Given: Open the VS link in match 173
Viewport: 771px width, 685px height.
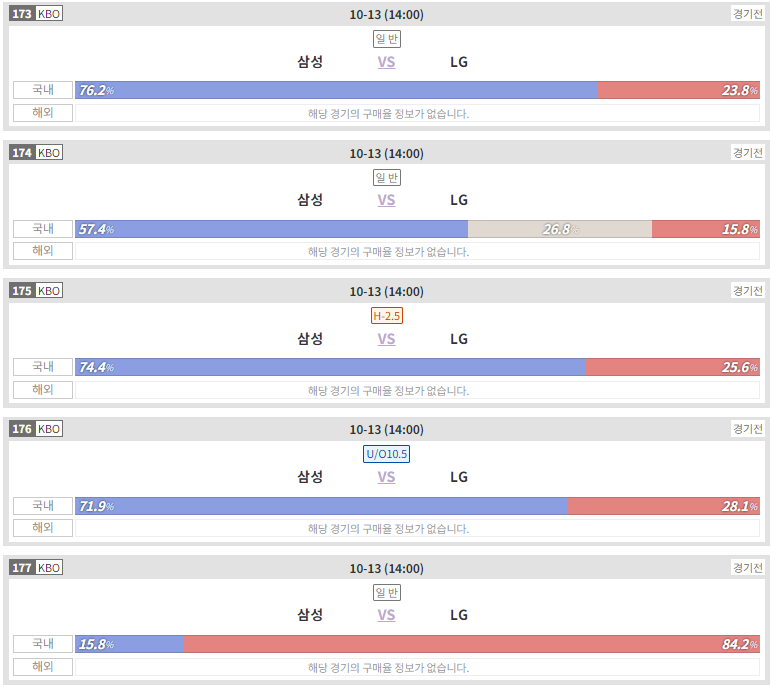Looking at the screenshot, I should [x=386, y=62].
